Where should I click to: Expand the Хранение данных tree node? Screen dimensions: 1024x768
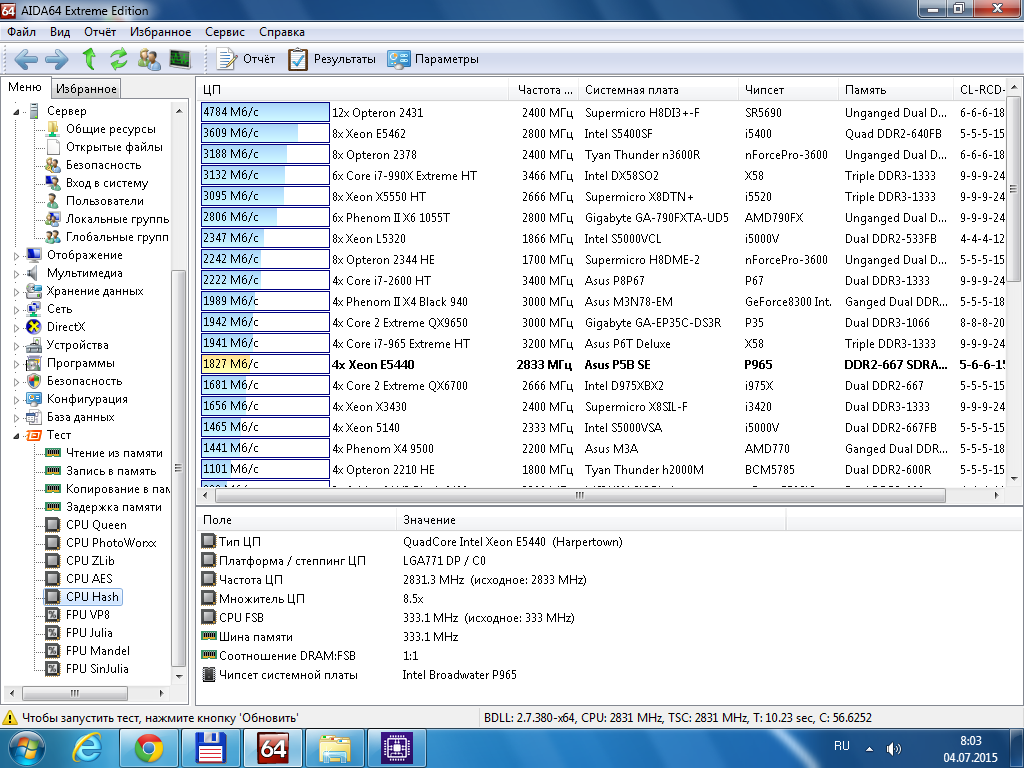point(16,292)
